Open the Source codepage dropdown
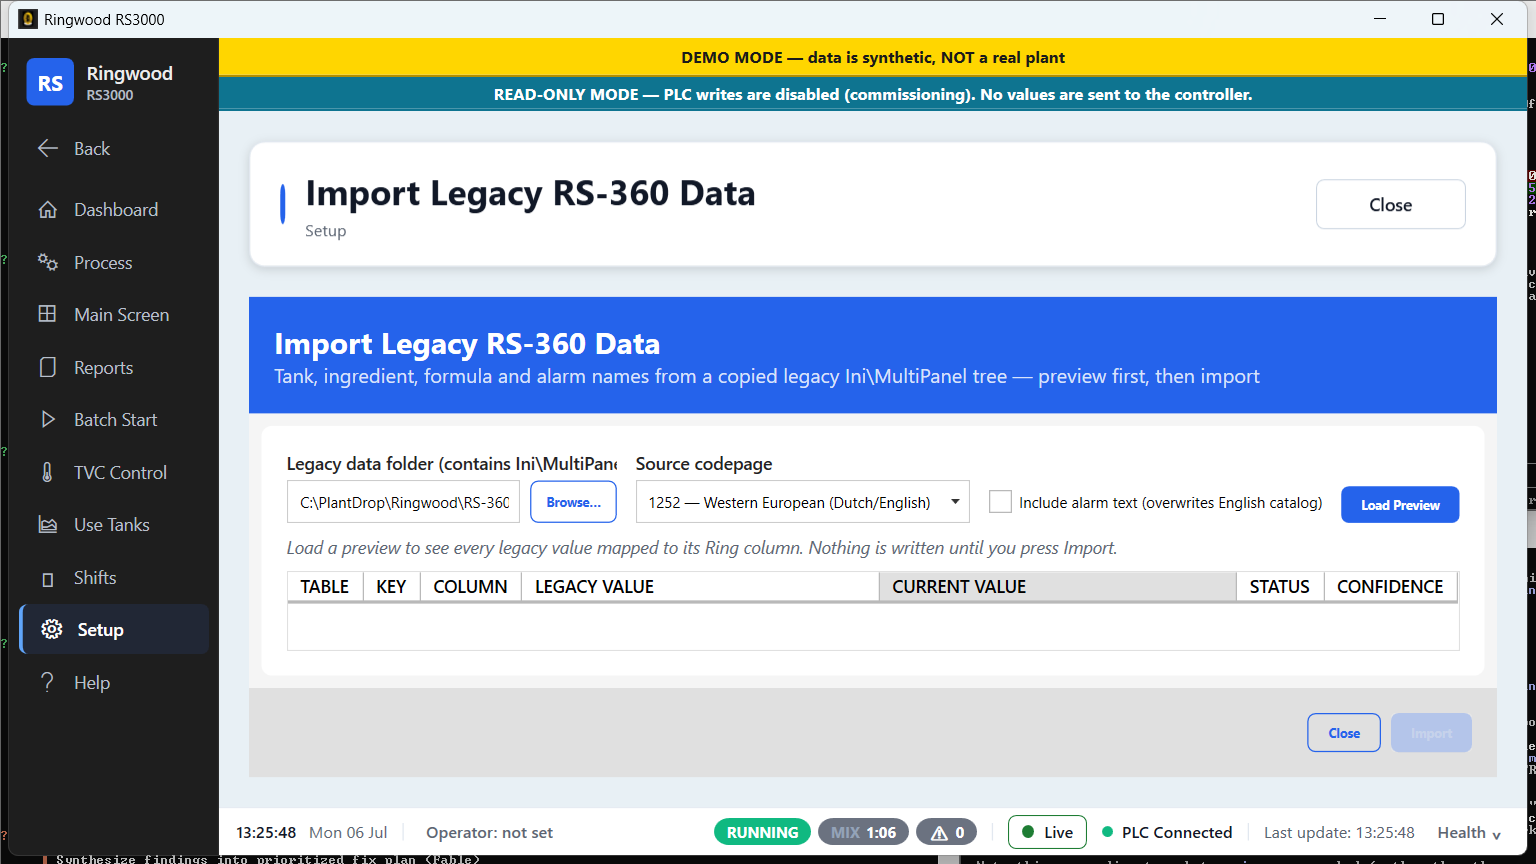Viewport: 1536px width, 864px height. (802, 502)
